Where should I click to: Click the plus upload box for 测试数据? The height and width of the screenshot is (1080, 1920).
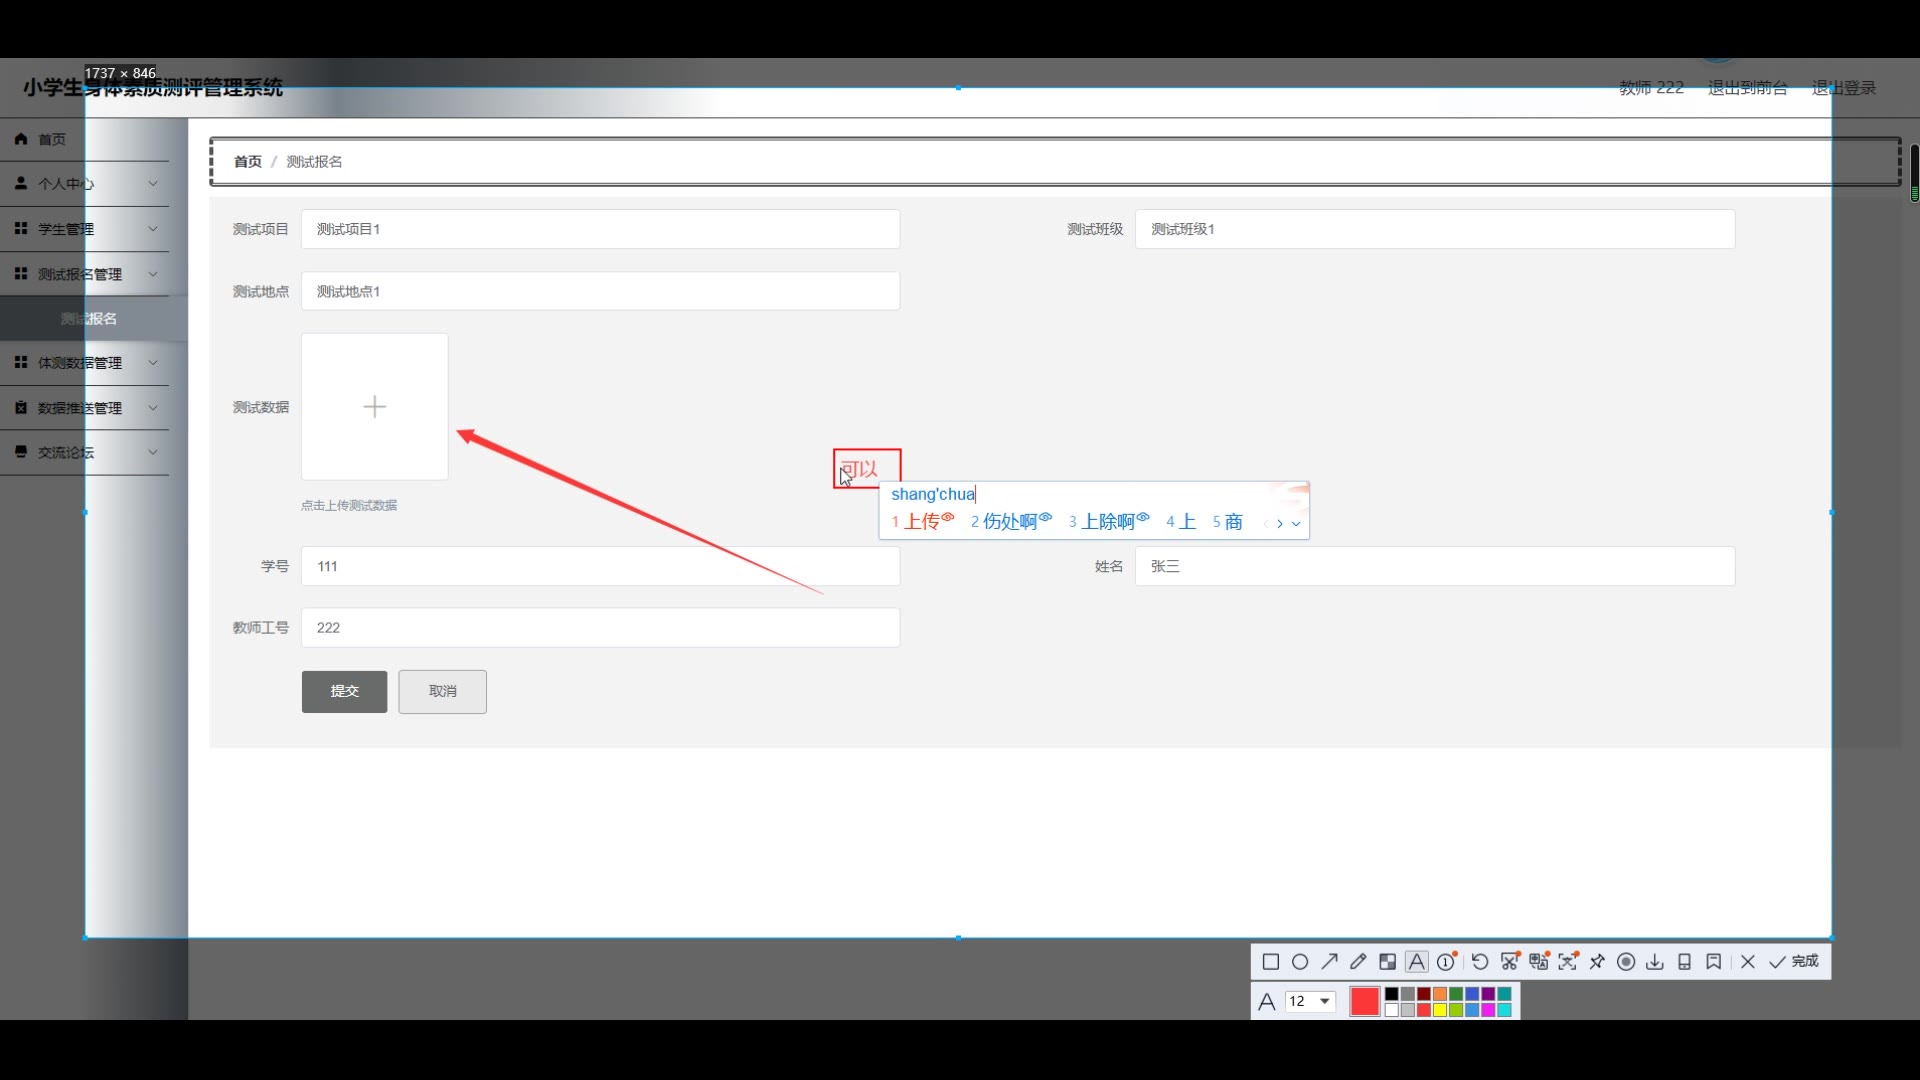[375, 407]
